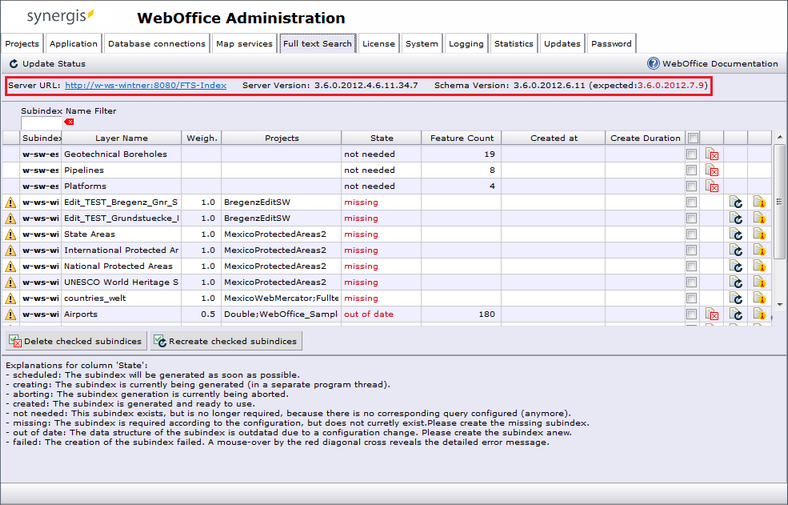The width and height of the screenshot is (788, 505).
Task: Click Delete checked subindices button
Action: coord(76,341)
